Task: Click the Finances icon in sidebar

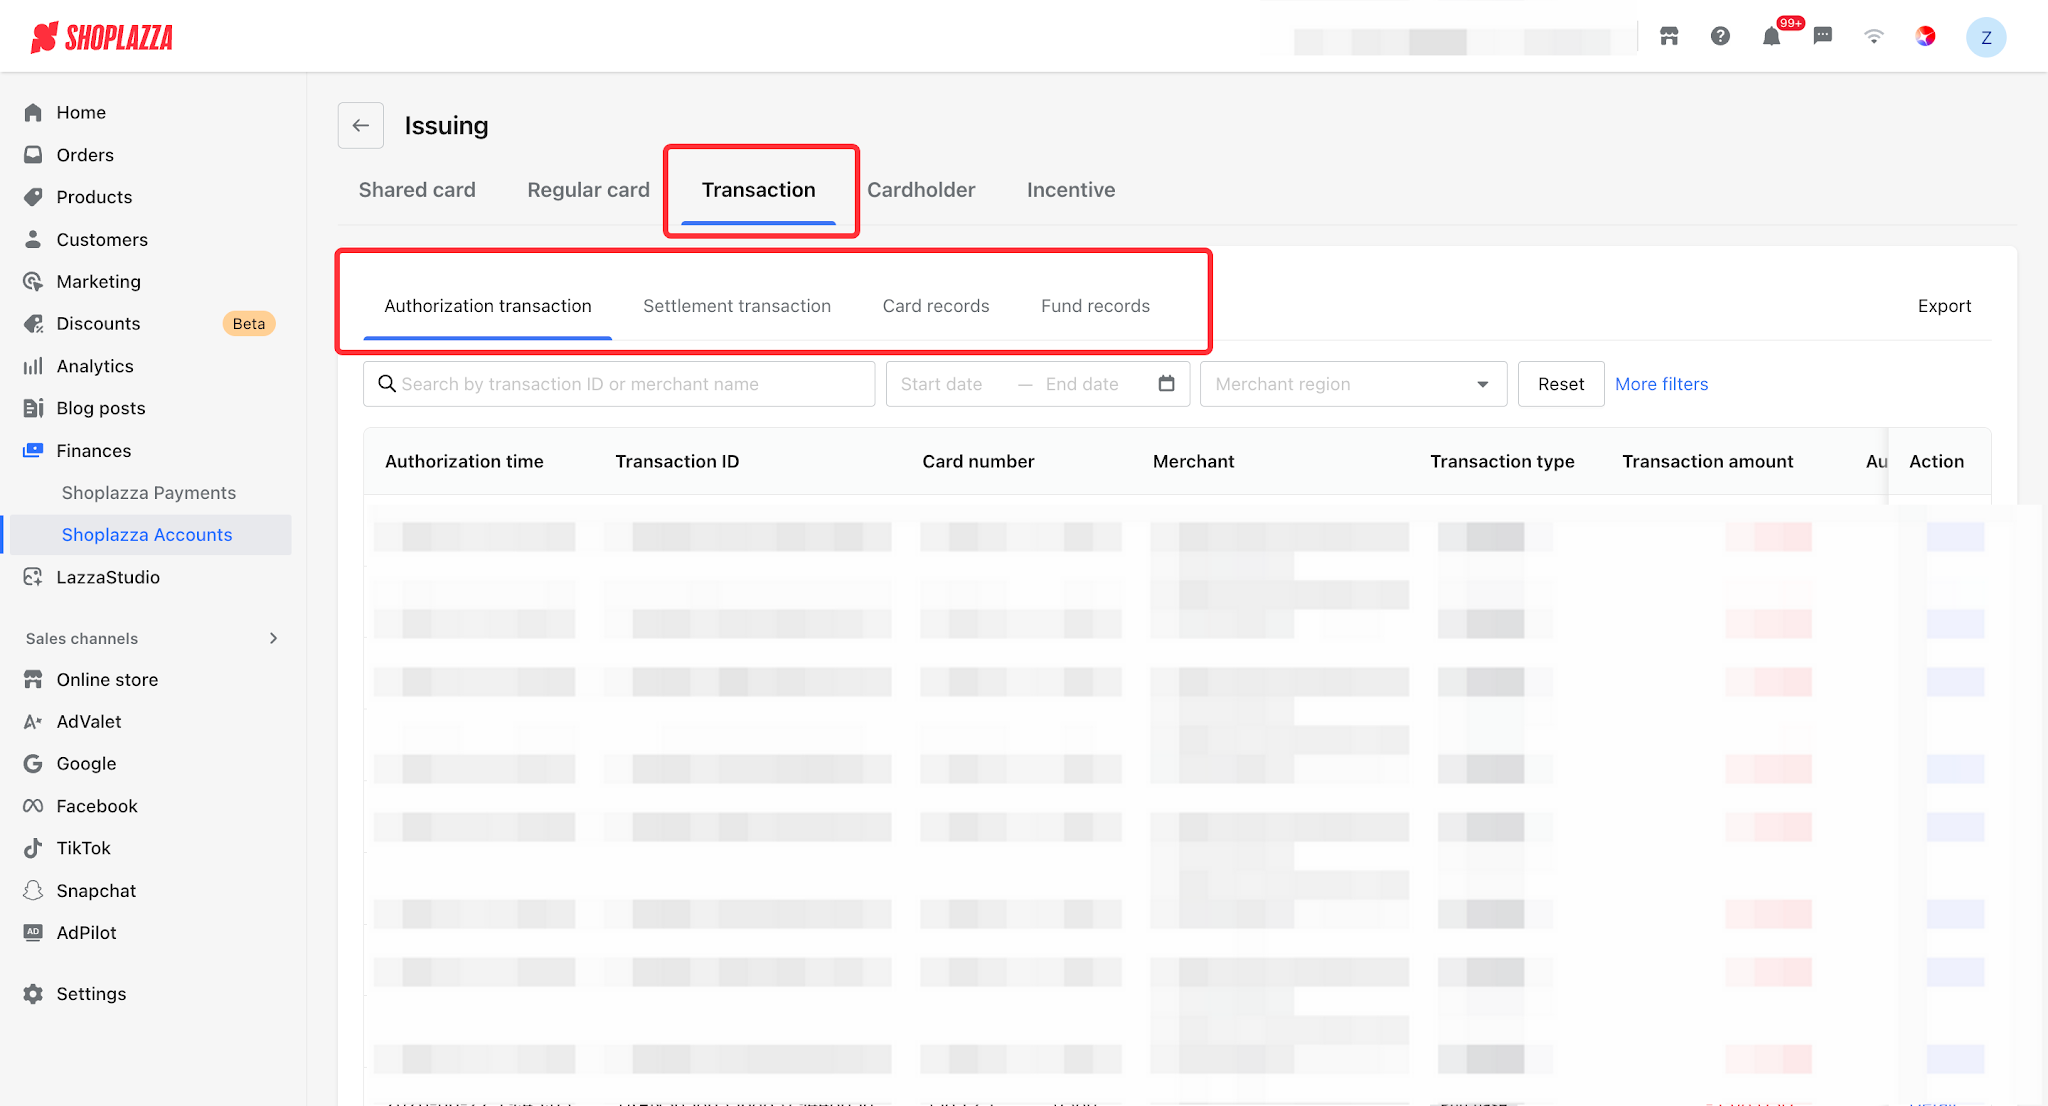Action: point(33,451)
